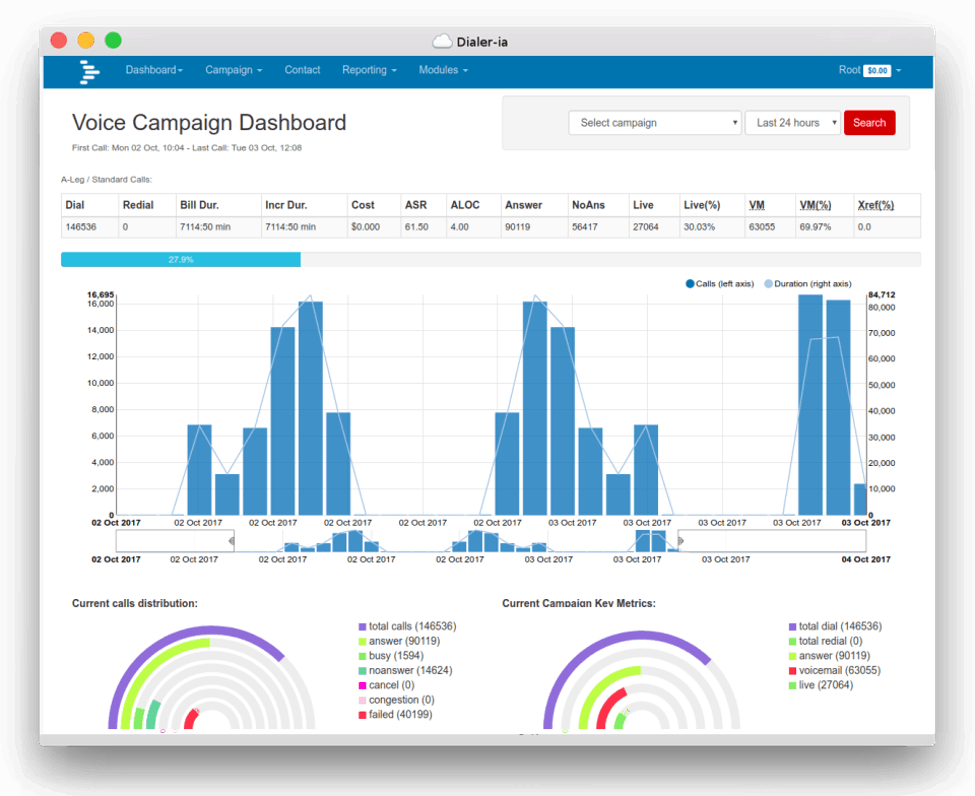Click the Answer value 90119
Viewport: 975px width, 796px height.
tap(517, 227)
